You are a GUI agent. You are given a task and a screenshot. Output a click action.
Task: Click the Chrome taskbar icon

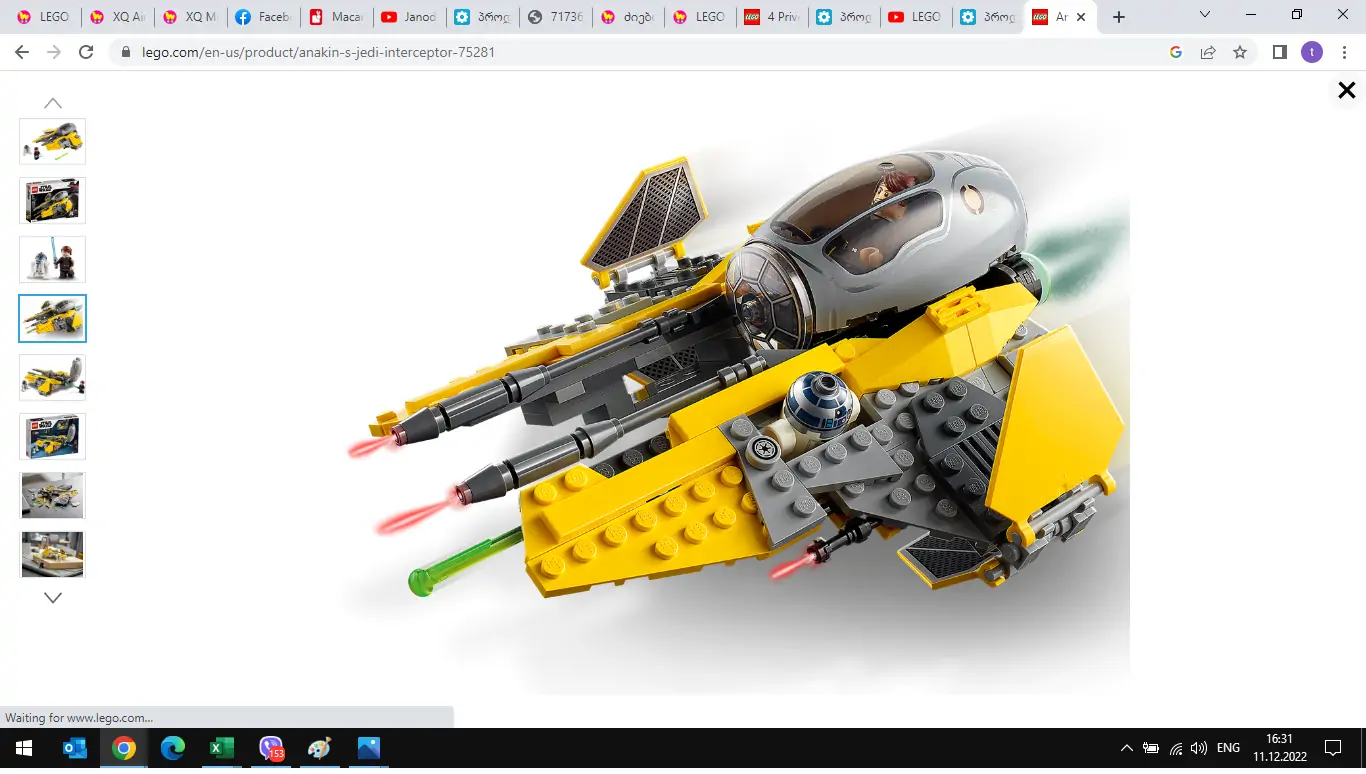124,748
